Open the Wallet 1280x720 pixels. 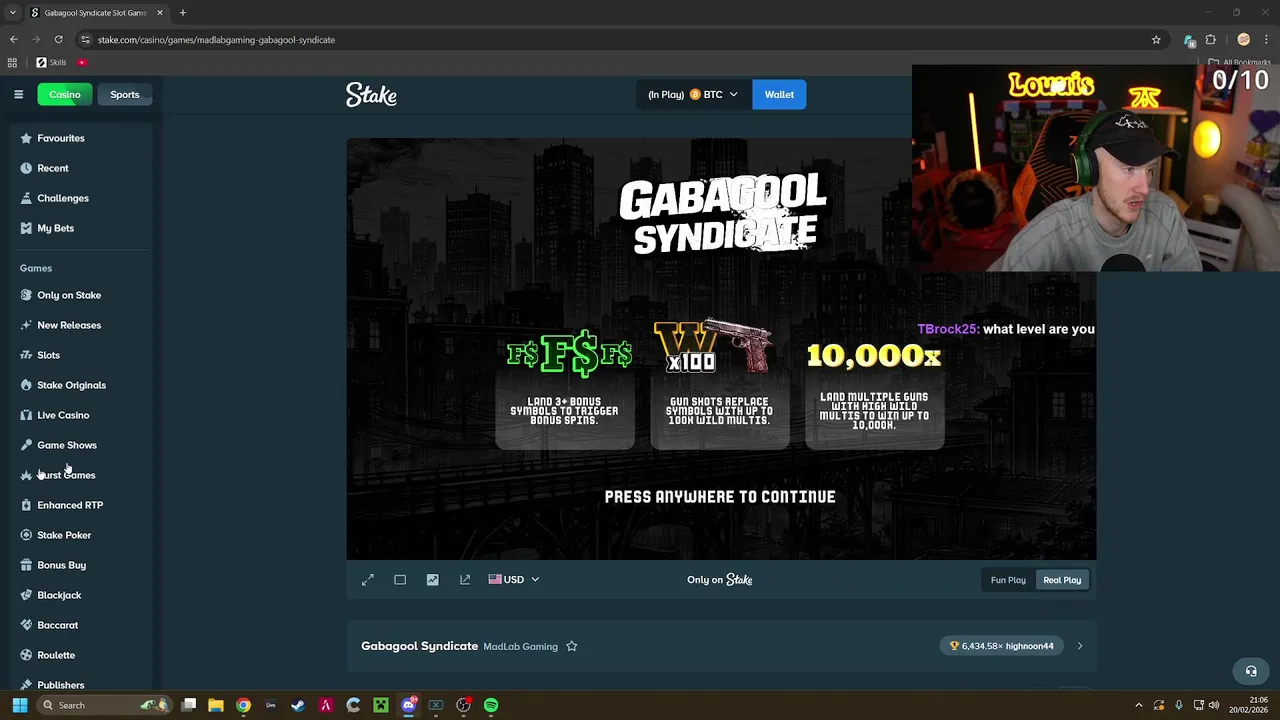tap(779, 95)
